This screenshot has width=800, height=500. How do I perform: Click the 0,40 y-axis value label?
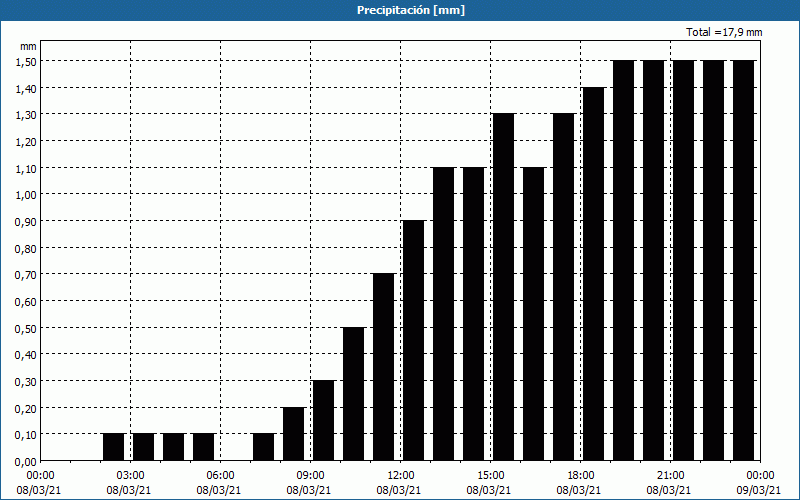pyautogui.click(x=26, y=355)
